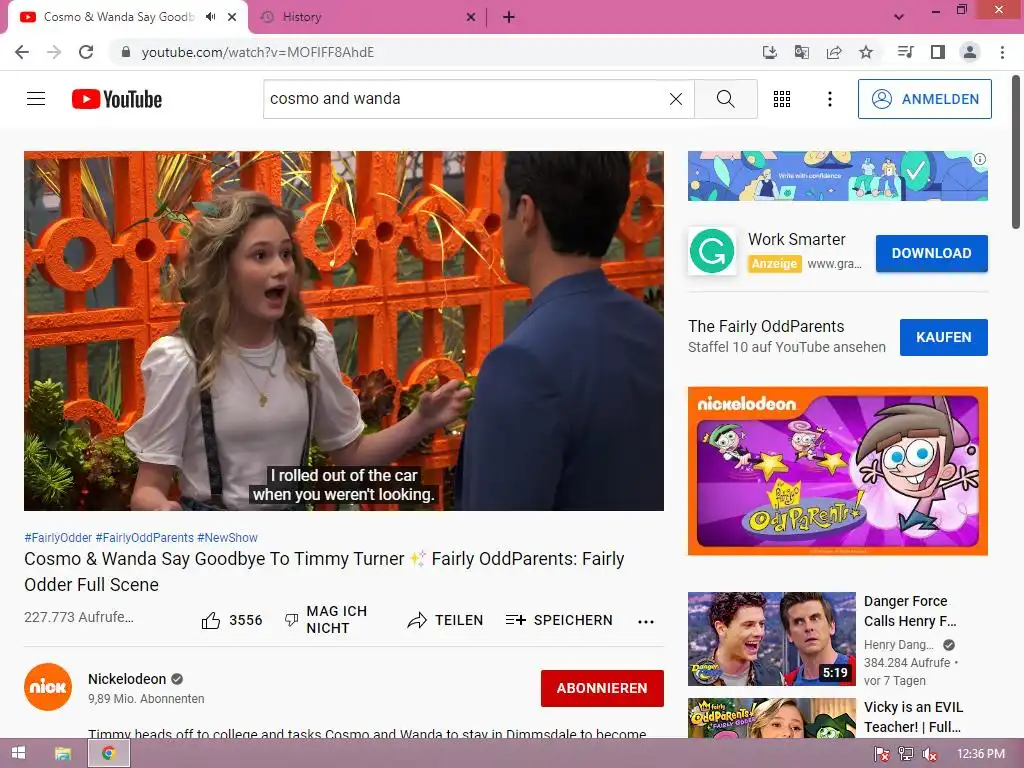The image size is (1024, 768).
Task: Open the ad info icon
Action: 980,159
